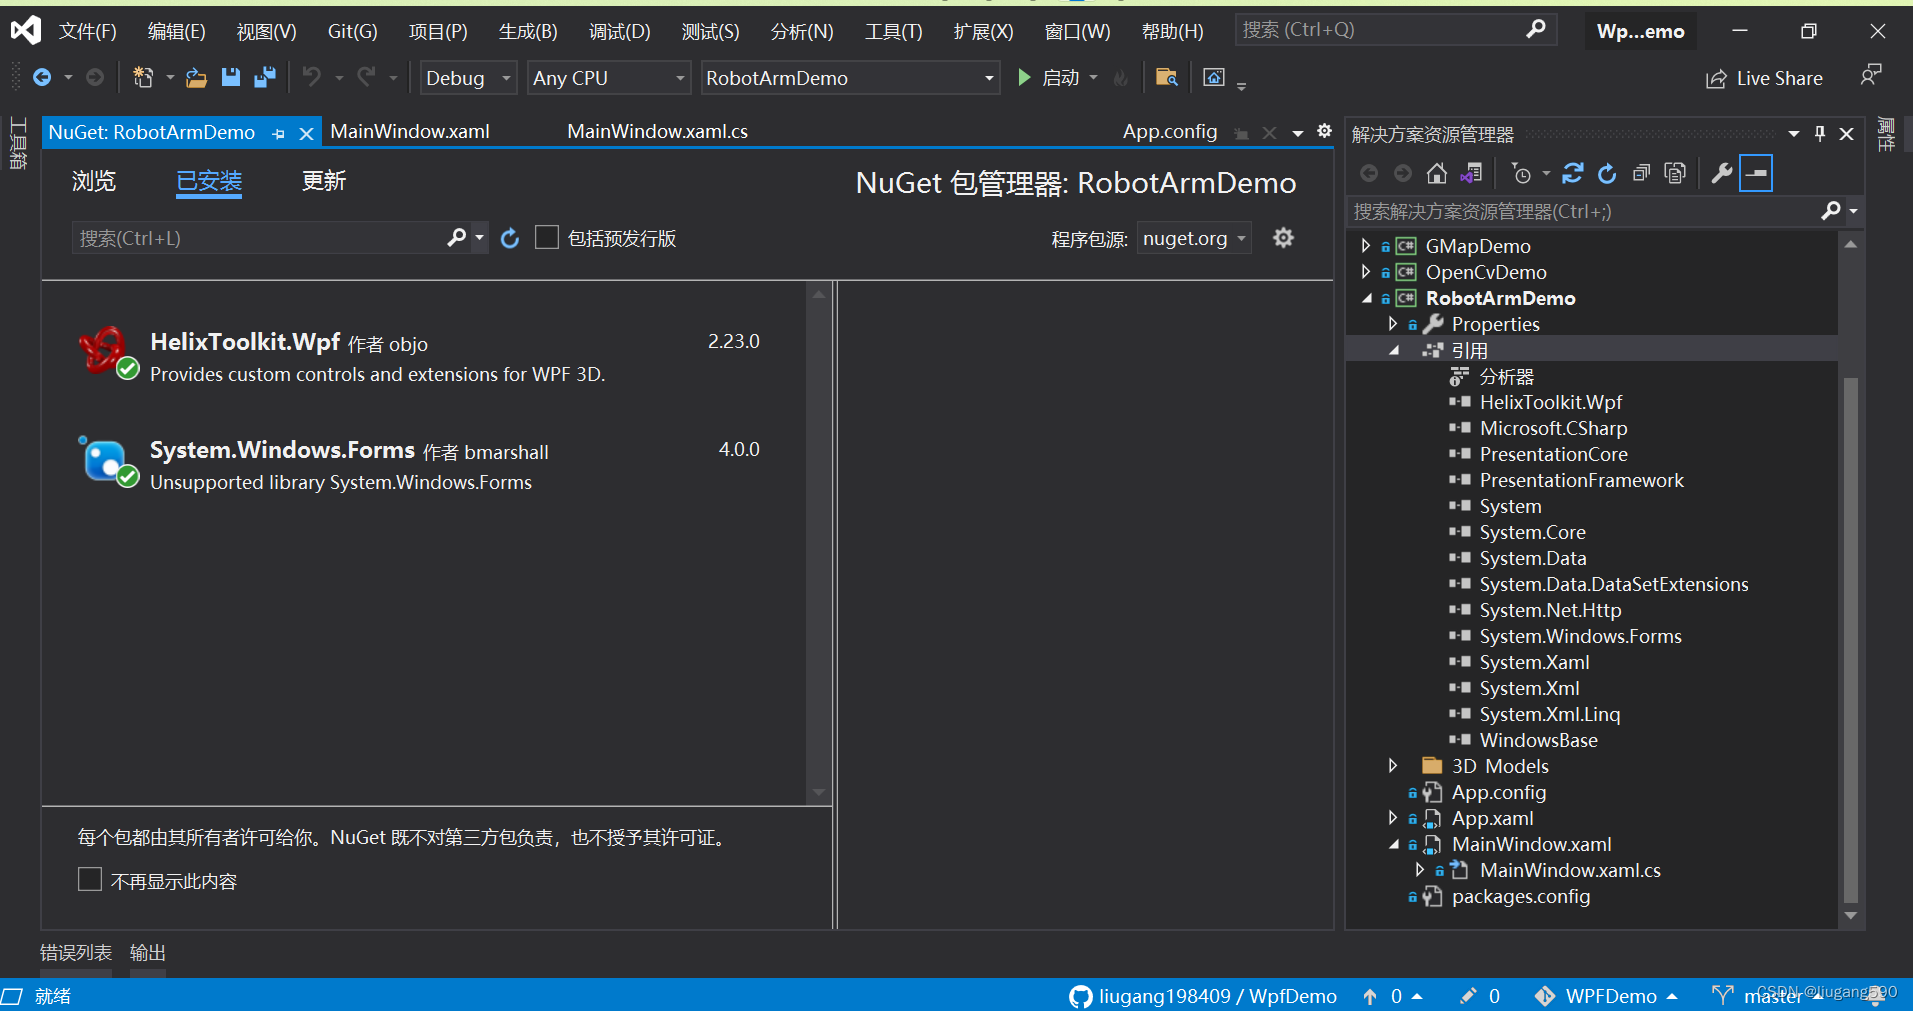
Task: Expand the App.xaml node
Action: click(1392, 817)
